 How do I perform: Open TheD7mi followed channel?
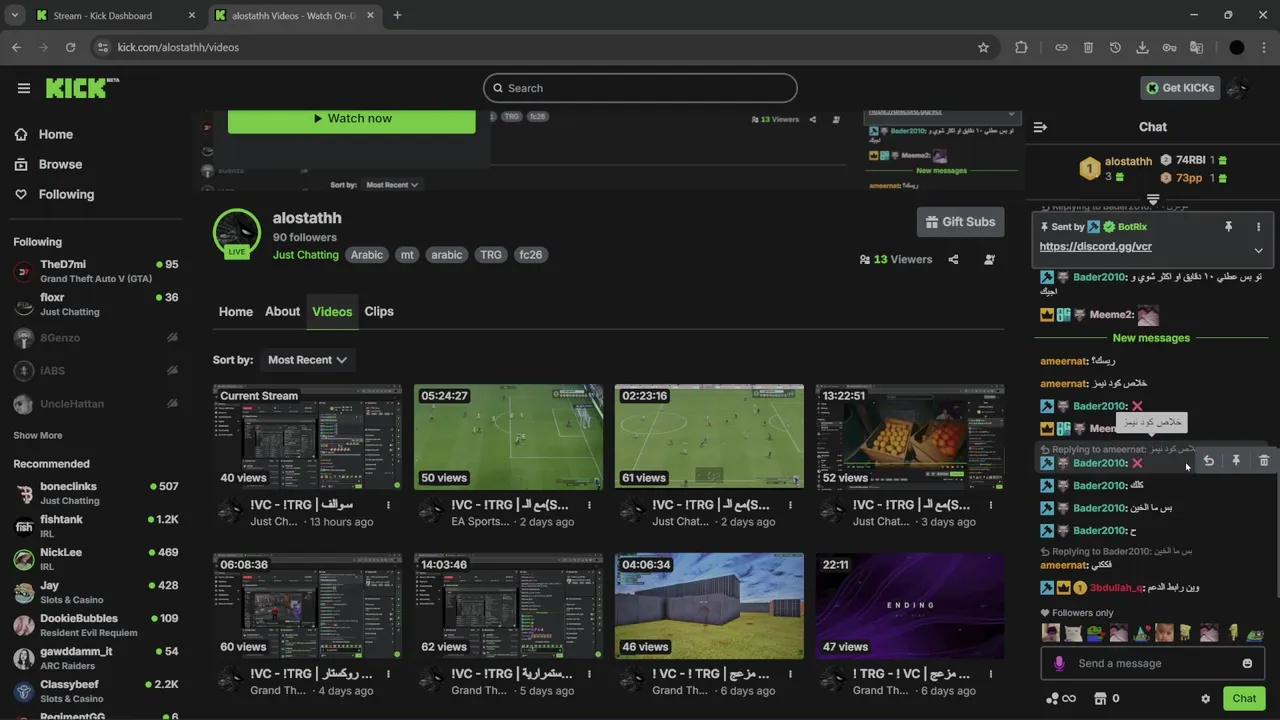[x=95, y=271]
